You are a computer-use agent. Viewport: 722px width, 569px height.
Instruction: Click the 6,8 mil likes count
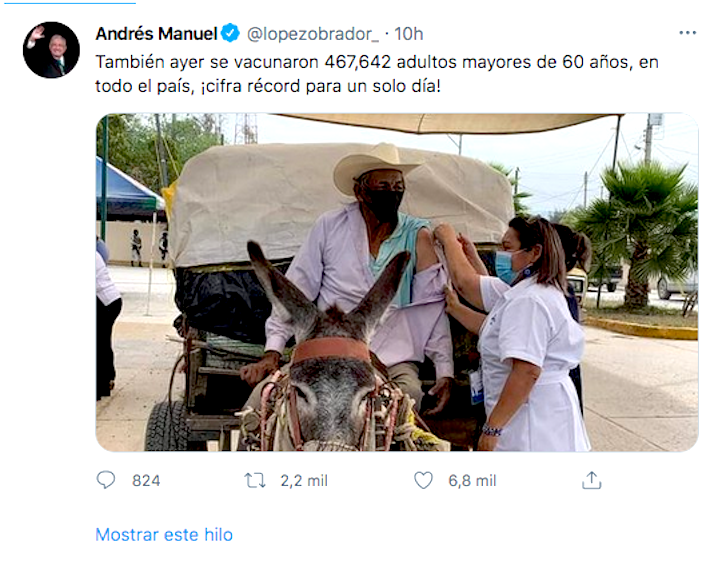pos(472,481)
